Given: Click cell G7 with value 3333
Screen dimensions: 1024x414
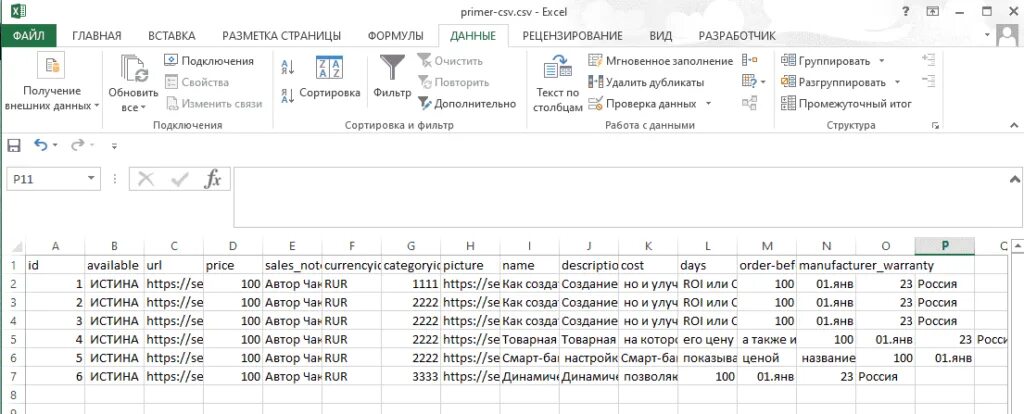Looking at the screenshot, I should pyautogui.click(x=411, y=377).
